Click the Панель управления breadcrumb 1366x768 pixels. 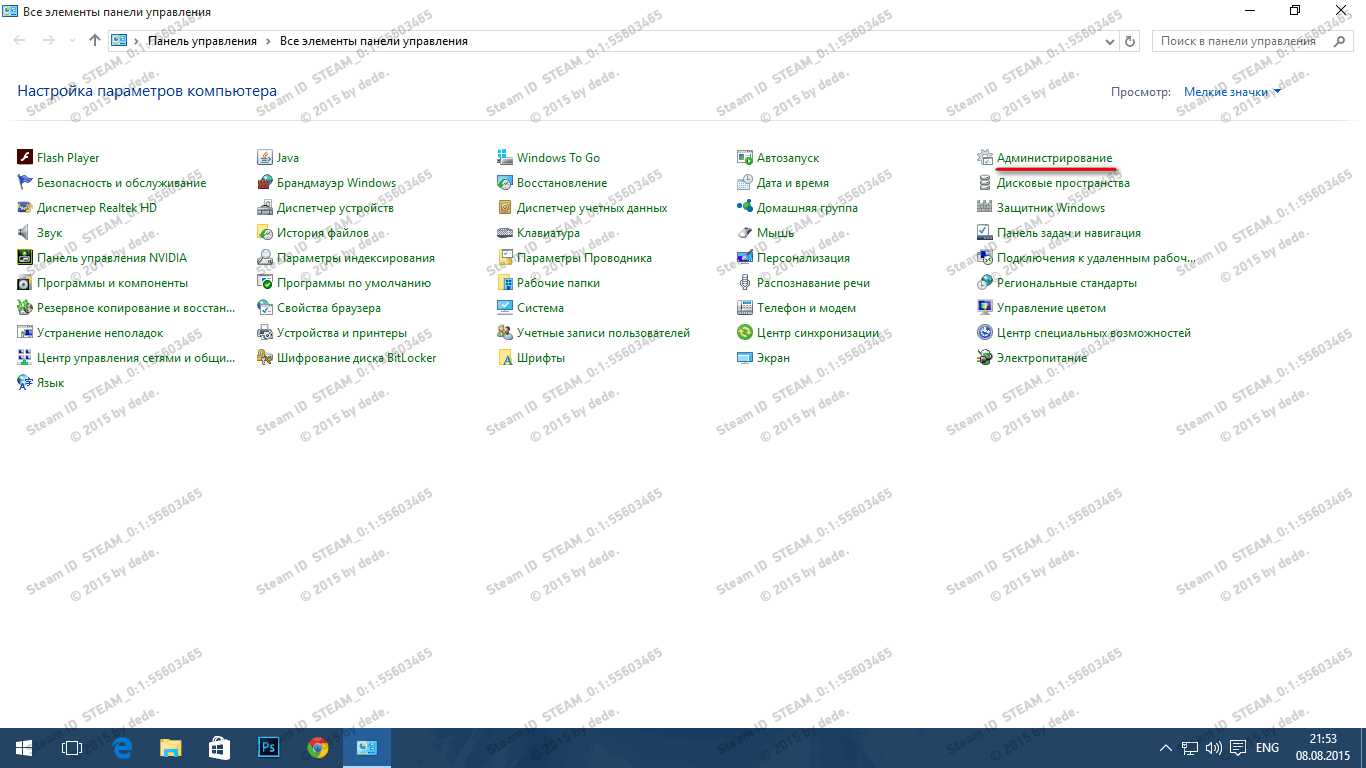202,41
